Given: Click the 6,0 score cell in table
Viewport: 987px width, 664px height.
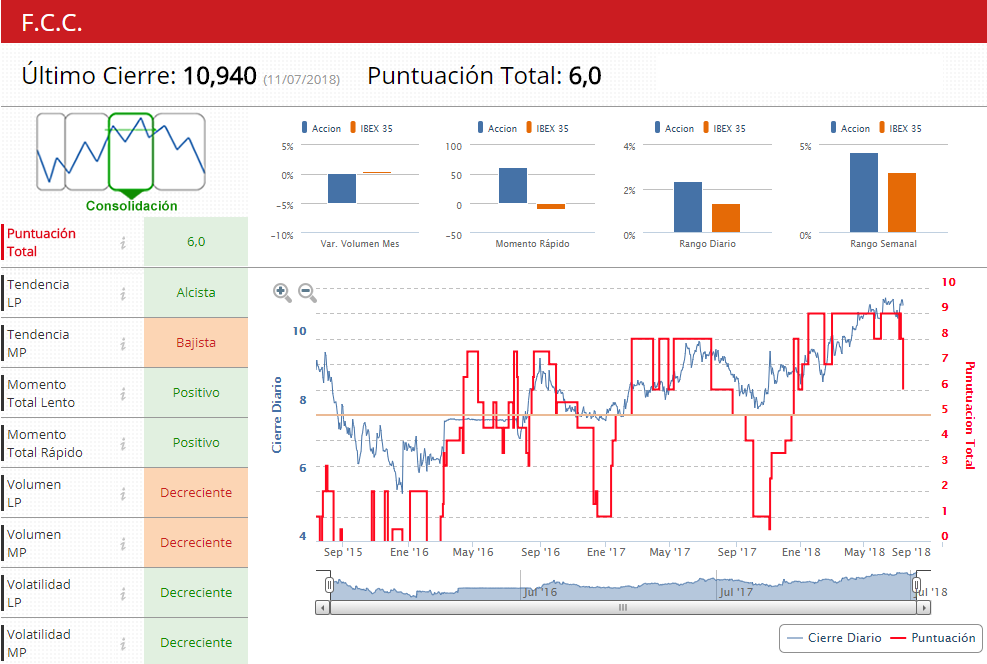Looking at the screenshot, I should point(196,242).
